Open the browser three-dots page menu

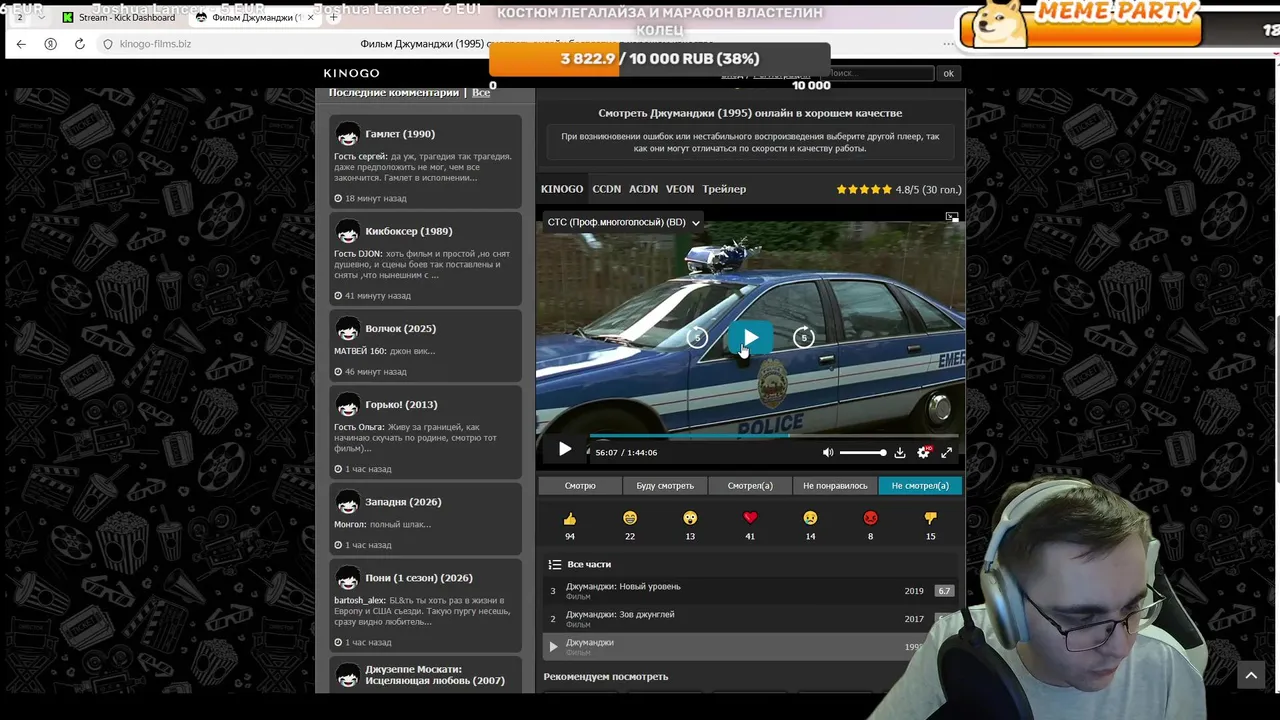click(x=949, y=44)
